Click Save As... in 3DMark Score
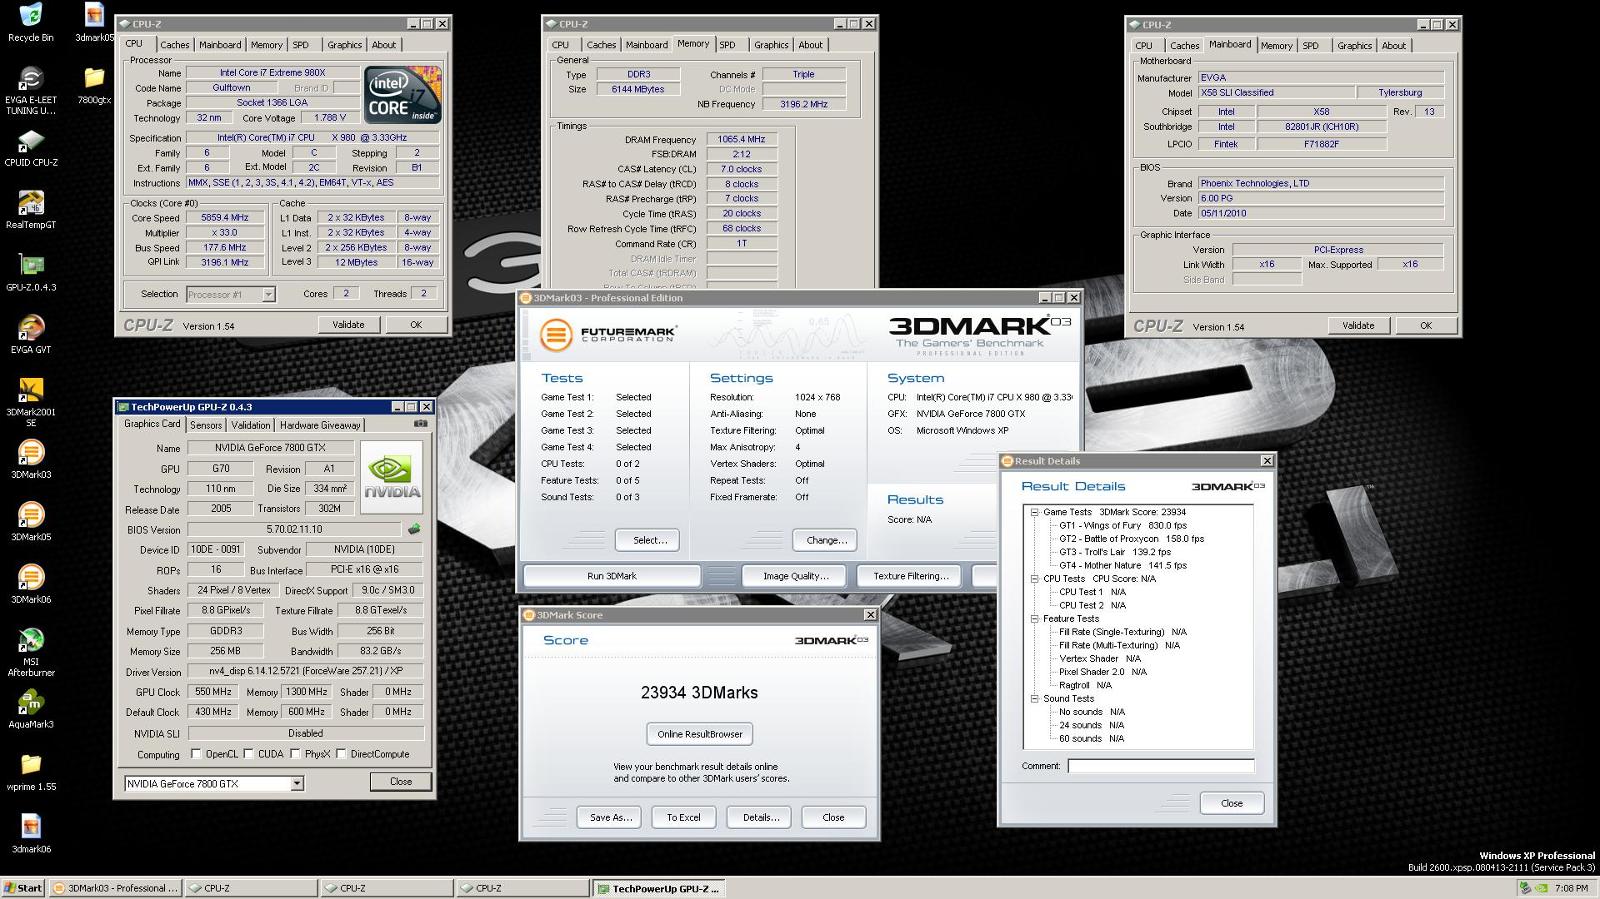Viewport: 1600px width, 899px height. pos(610,817)
